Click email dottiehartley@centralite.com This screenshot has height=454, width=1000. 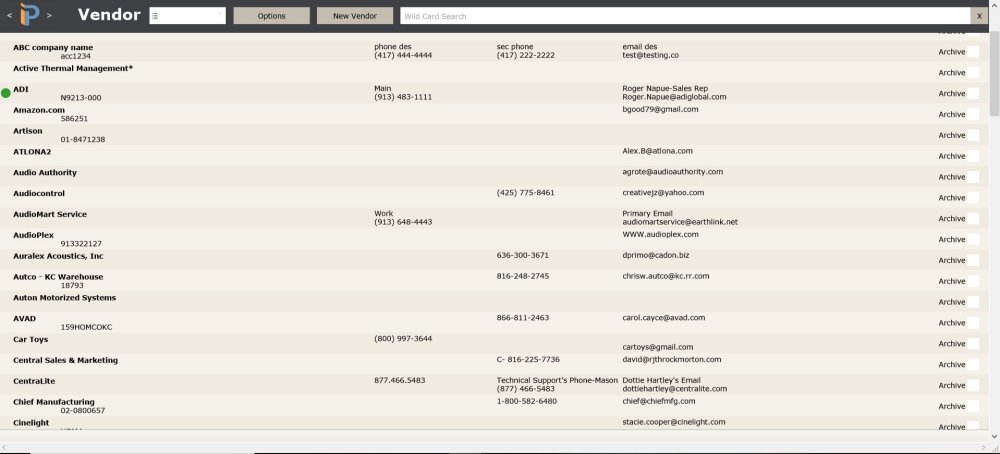coord(675,388)
